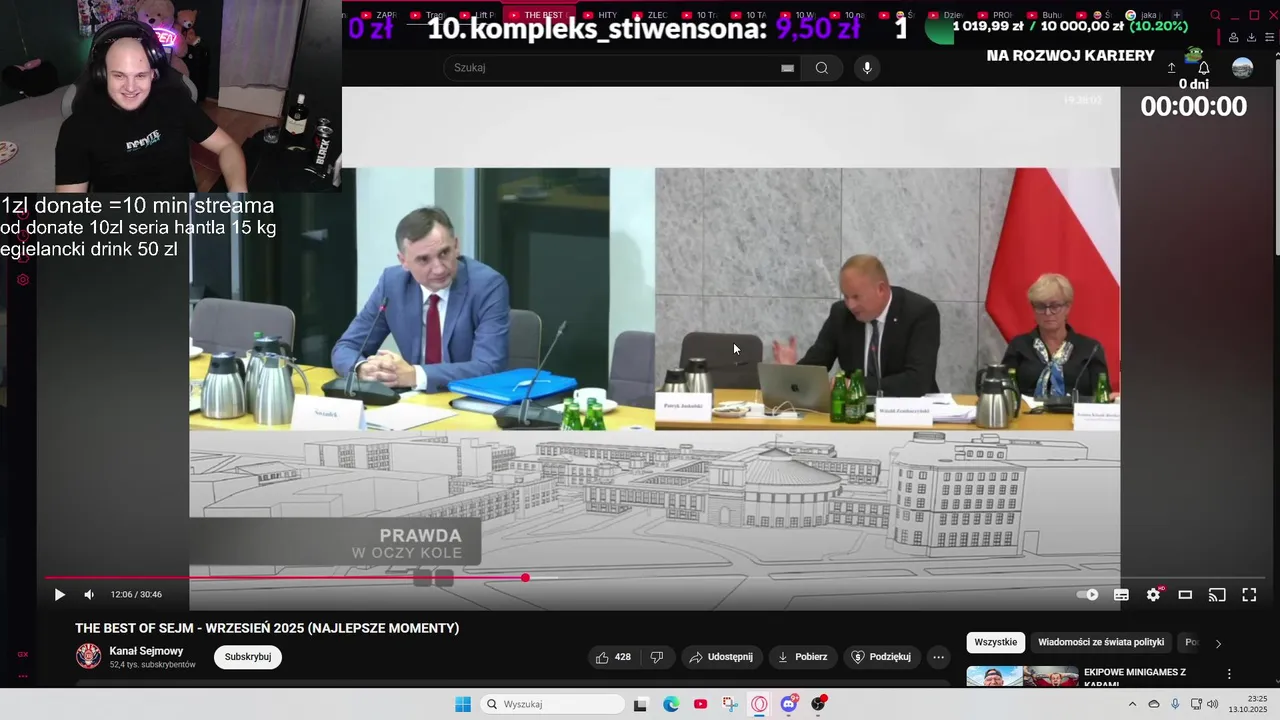Open the Windows Start menu
The width and height of the screenshot is (1280, 720).
[463, 704]
